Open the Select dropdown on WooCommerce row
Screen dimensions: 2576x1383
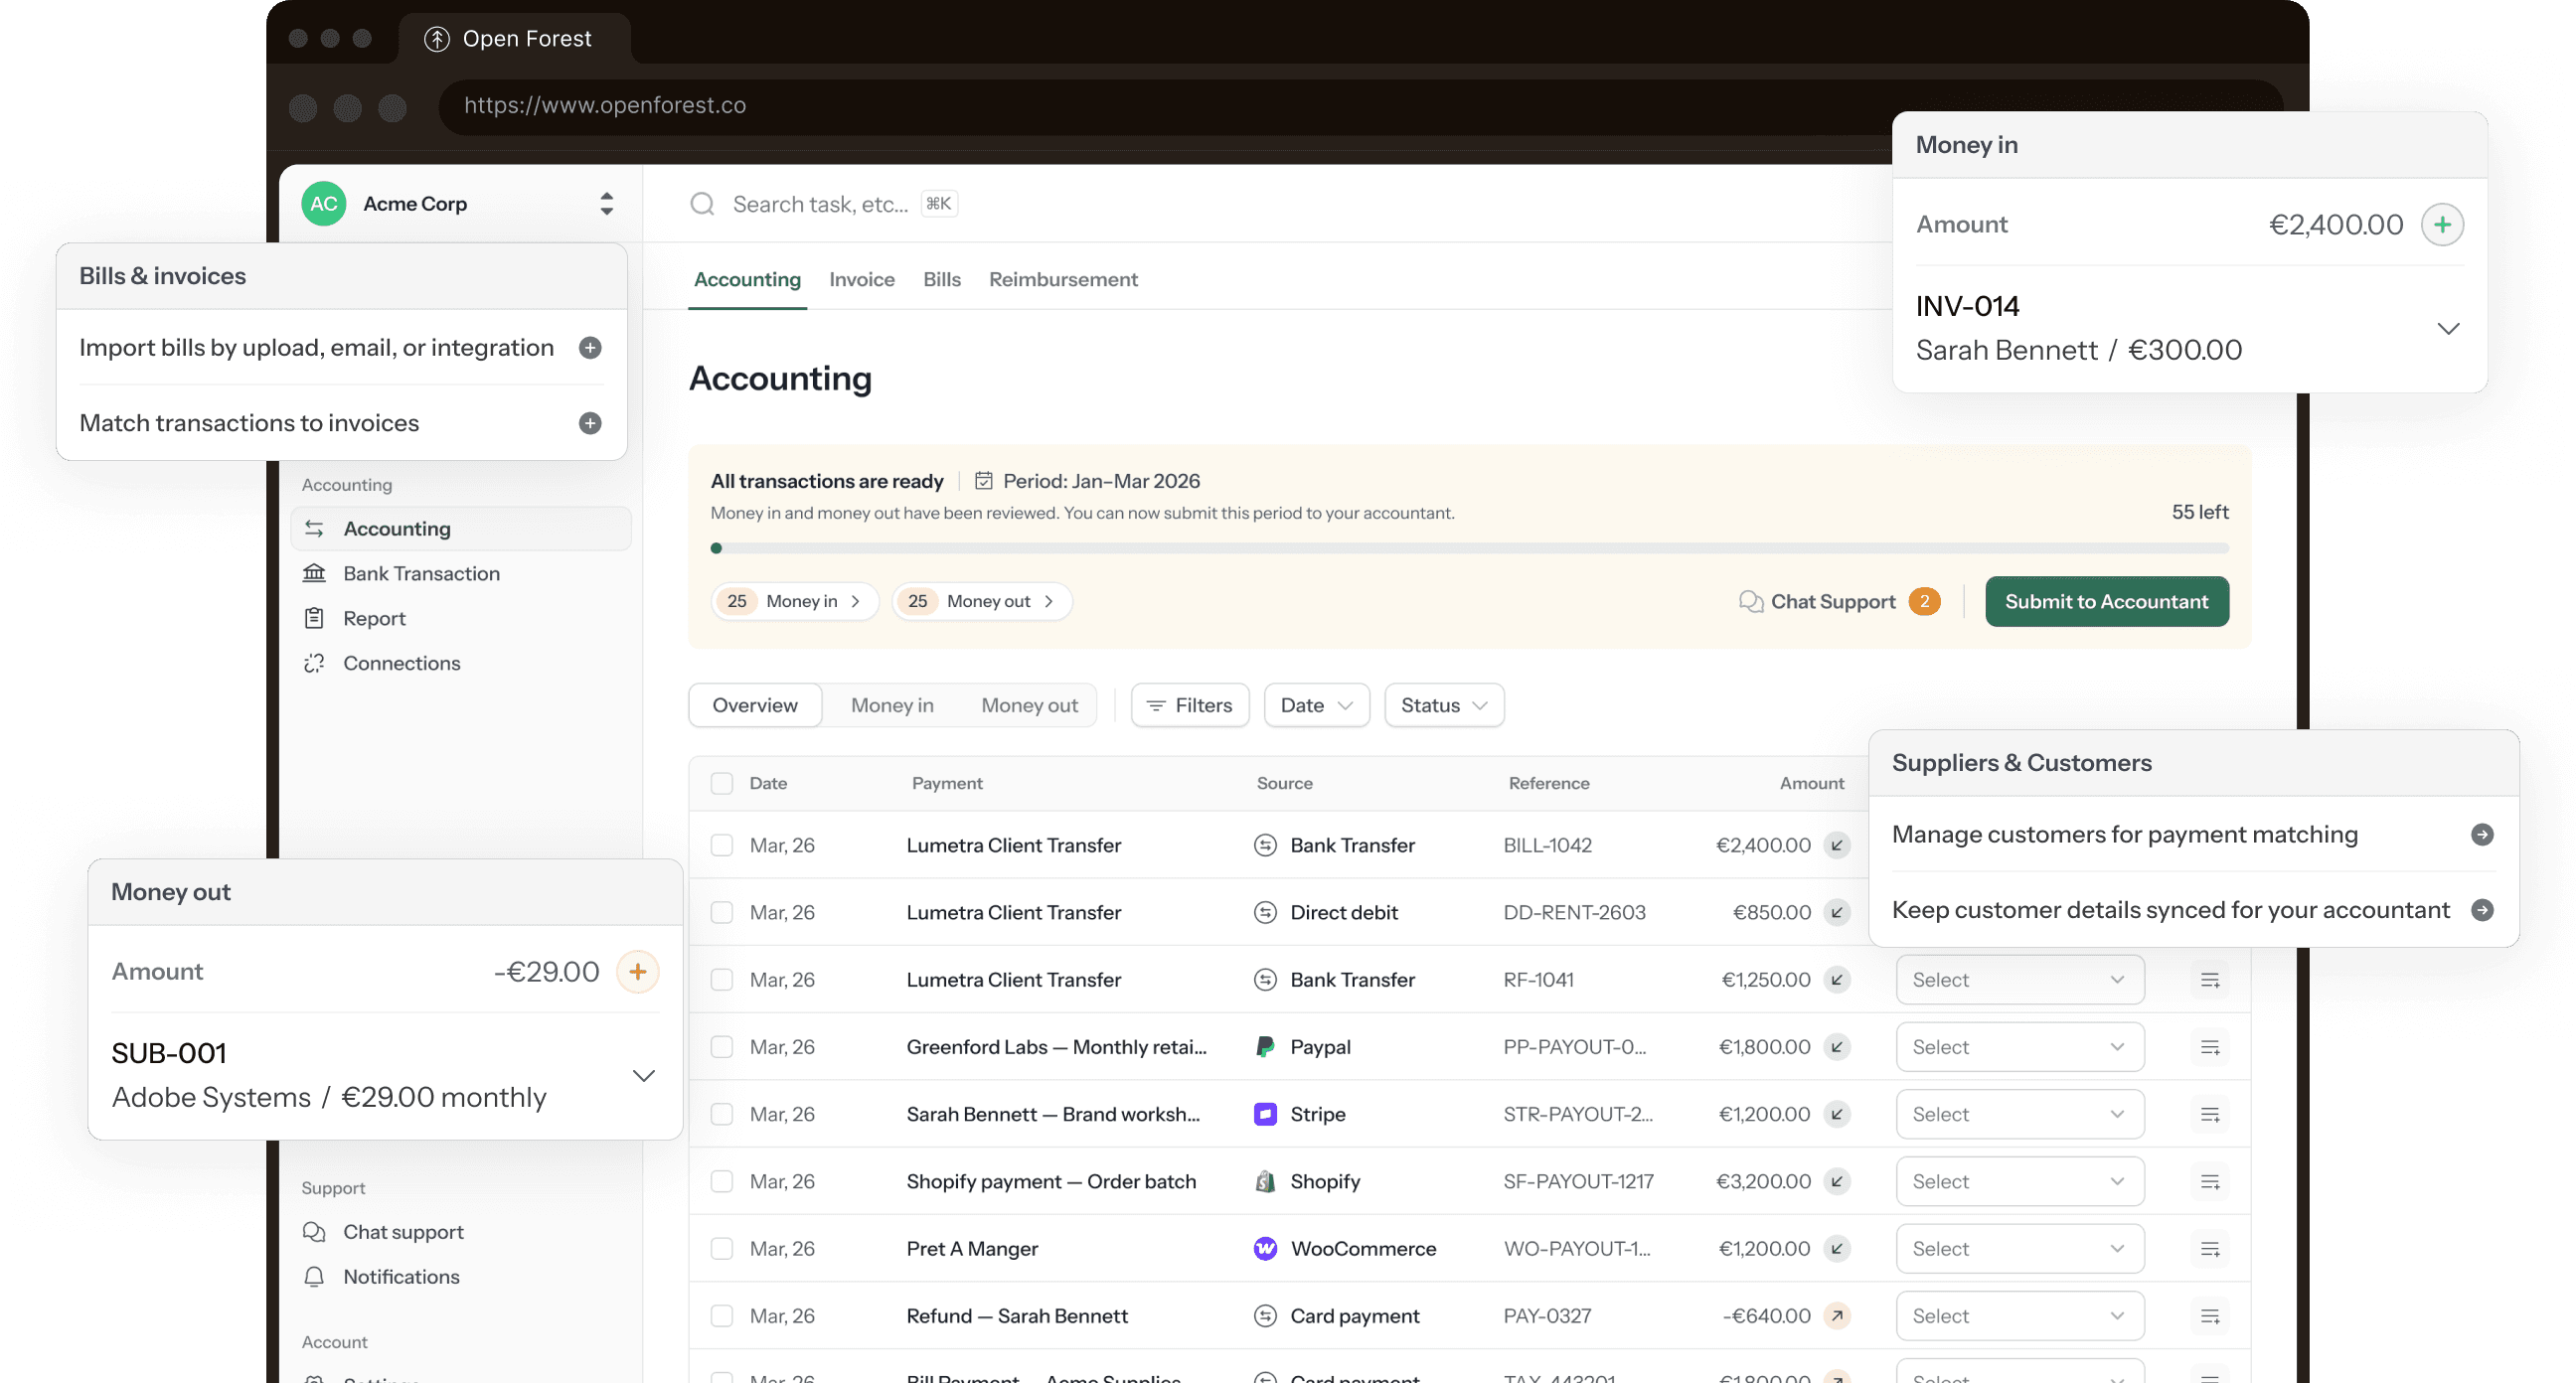click(x=2019, y=1249)
